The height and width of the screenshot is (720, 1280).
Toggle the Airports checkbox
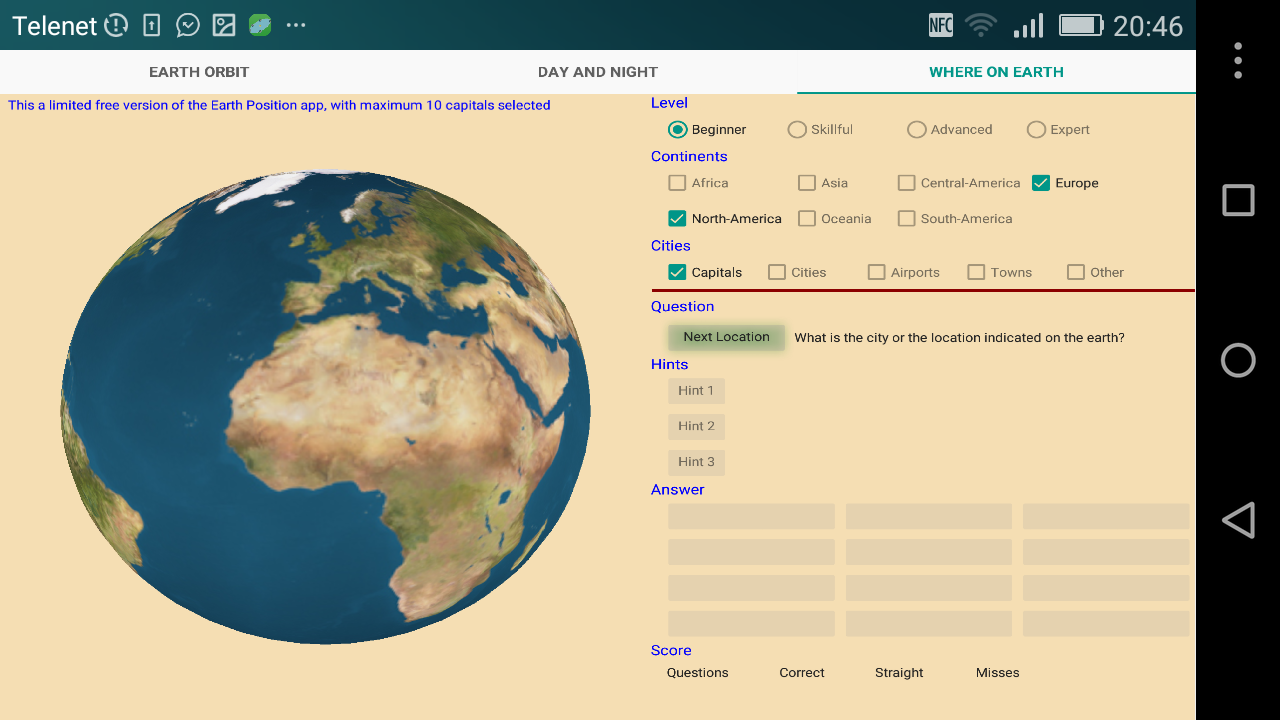(x=876, y=272)
